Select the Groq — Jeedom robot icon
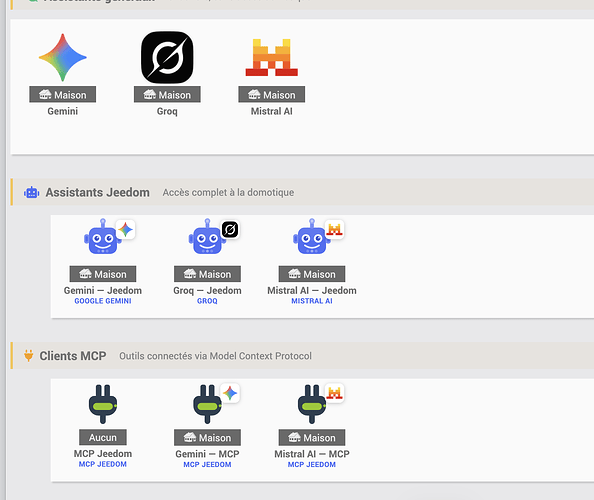Screen dimensions: 594x500 (x=207, y=237)
